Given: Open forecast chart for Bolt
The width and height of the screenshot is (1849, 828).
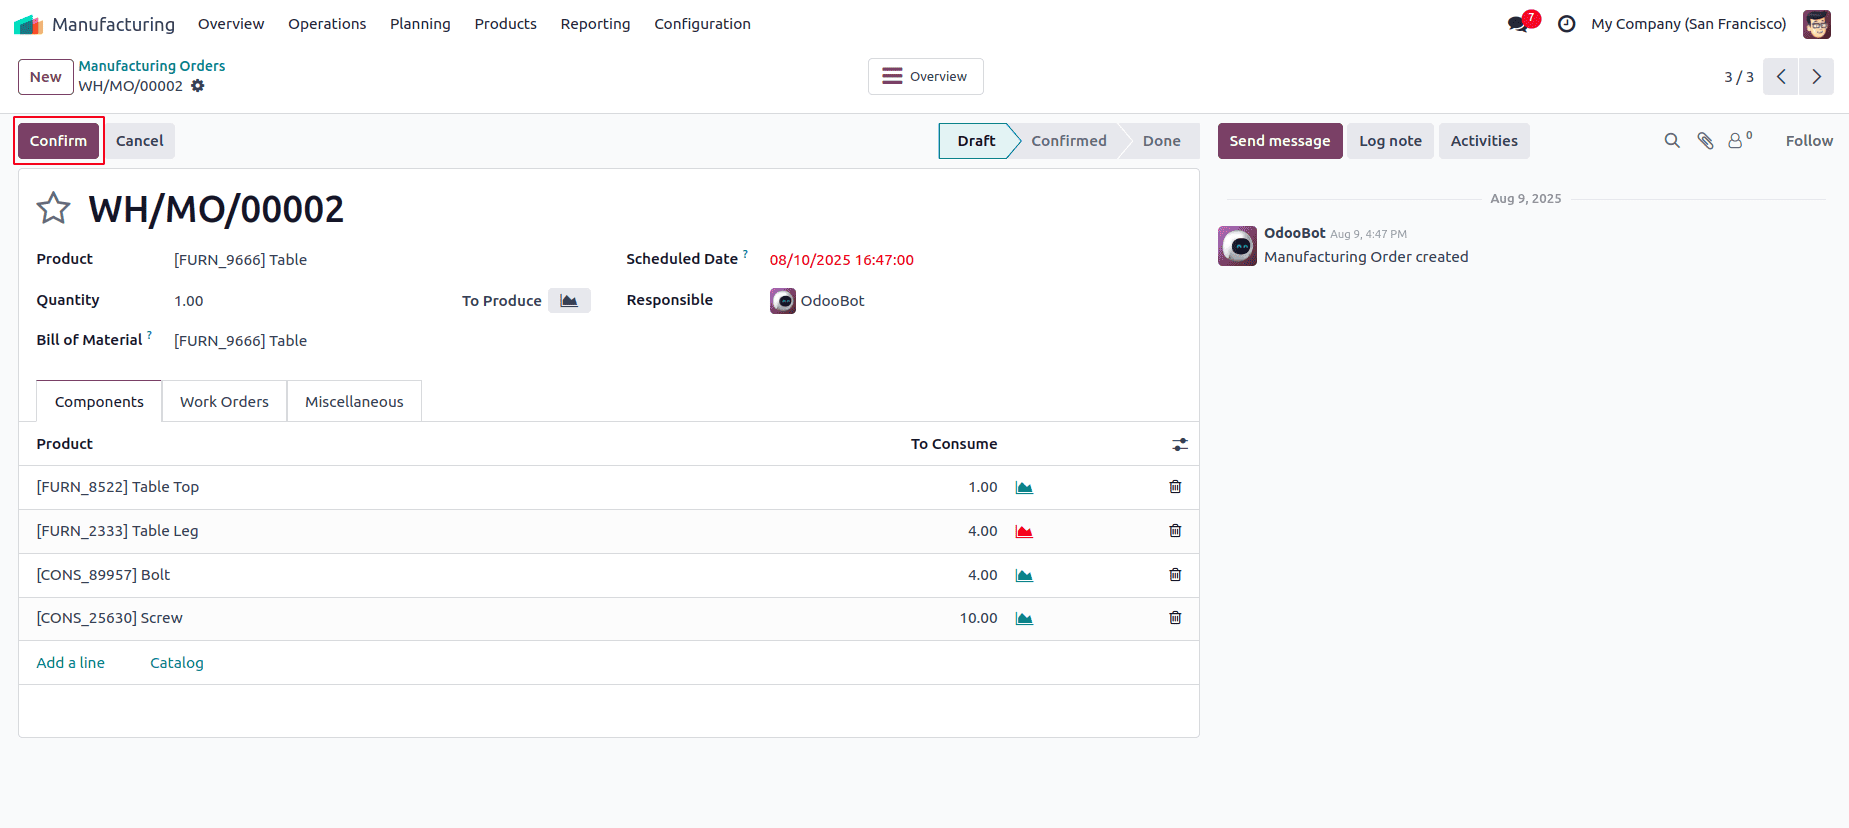Looking at the screenshot, I should (x=1024, y=576).
